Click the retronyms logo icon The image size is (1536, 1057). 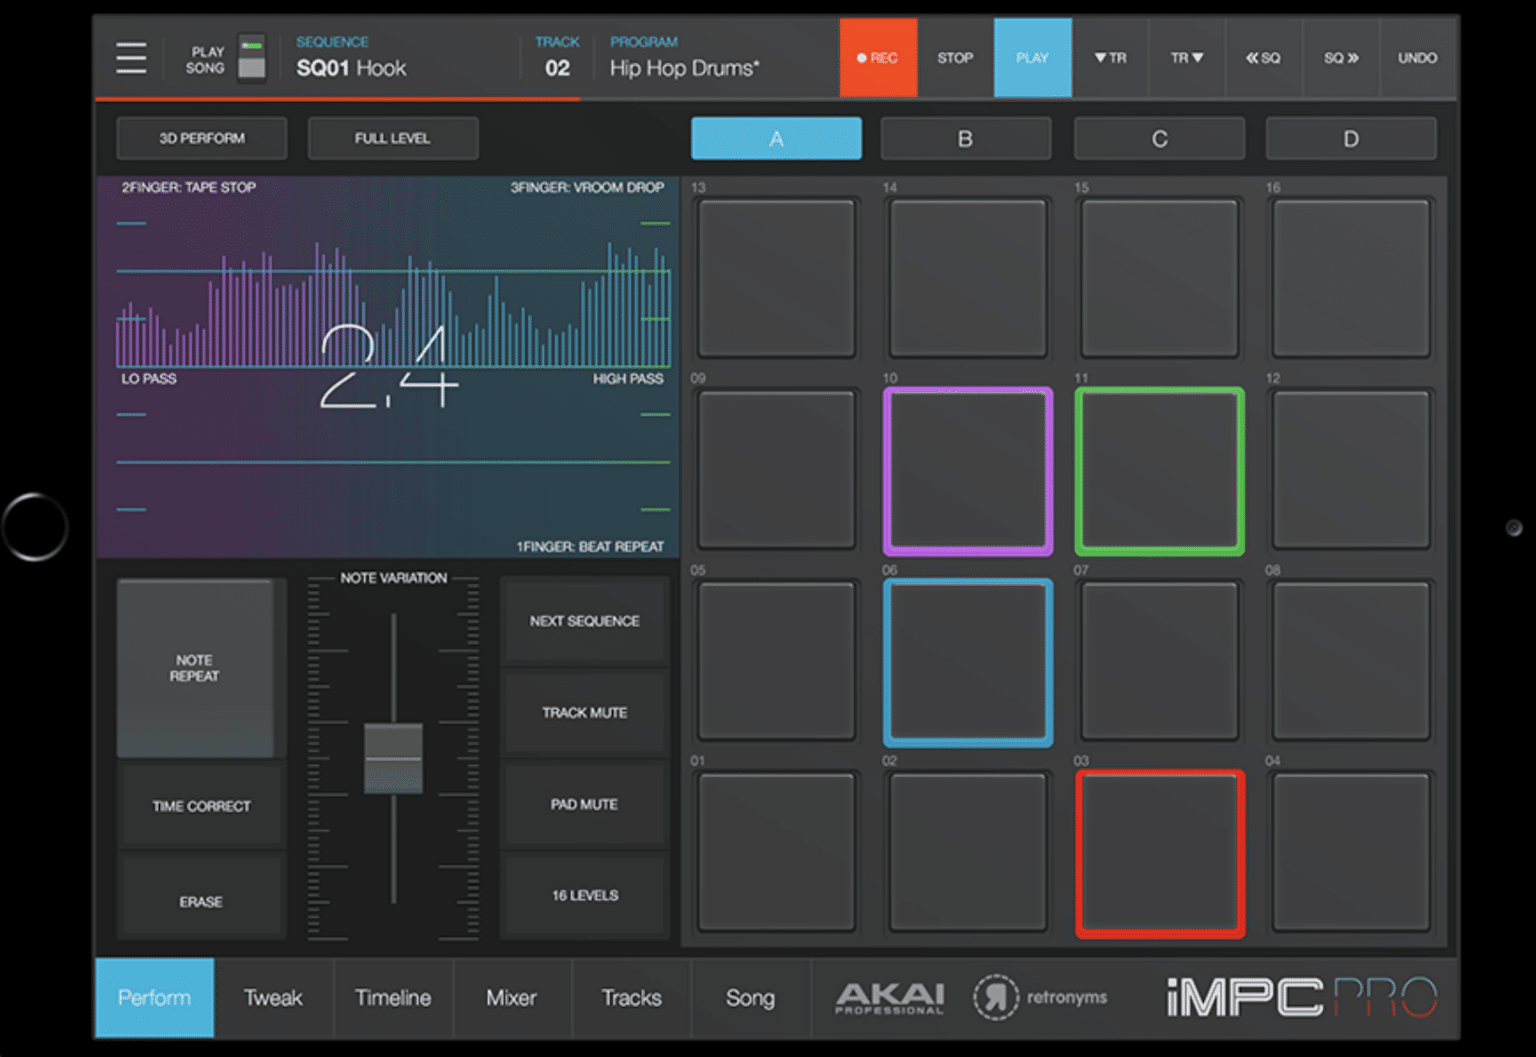[996, 997]
